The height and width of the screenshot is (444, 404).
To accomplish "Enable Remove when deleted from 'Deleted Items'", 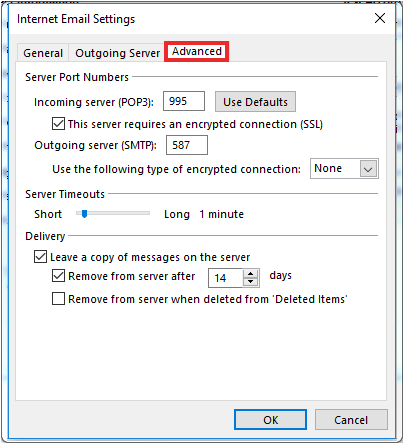I will (x=58, y=299).
